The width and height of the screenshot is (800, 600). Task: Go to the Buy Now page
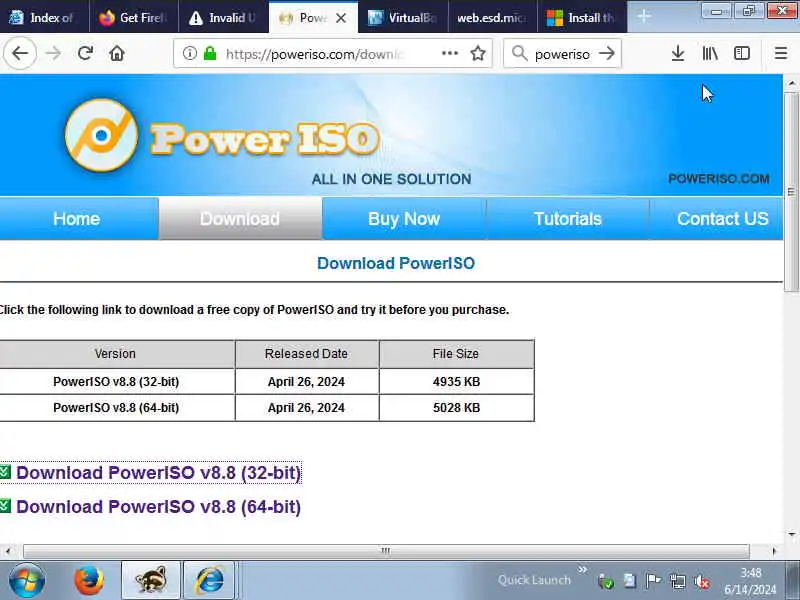point(404,218)
